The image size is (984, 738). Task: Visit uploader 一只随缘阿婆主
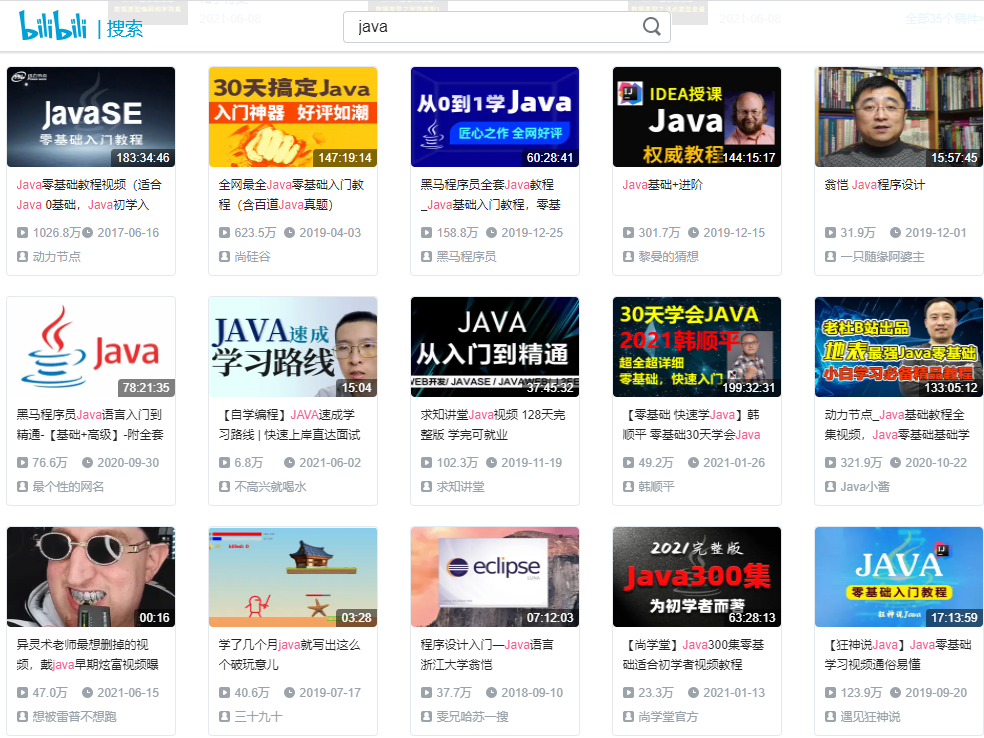[x=882, y=257]
